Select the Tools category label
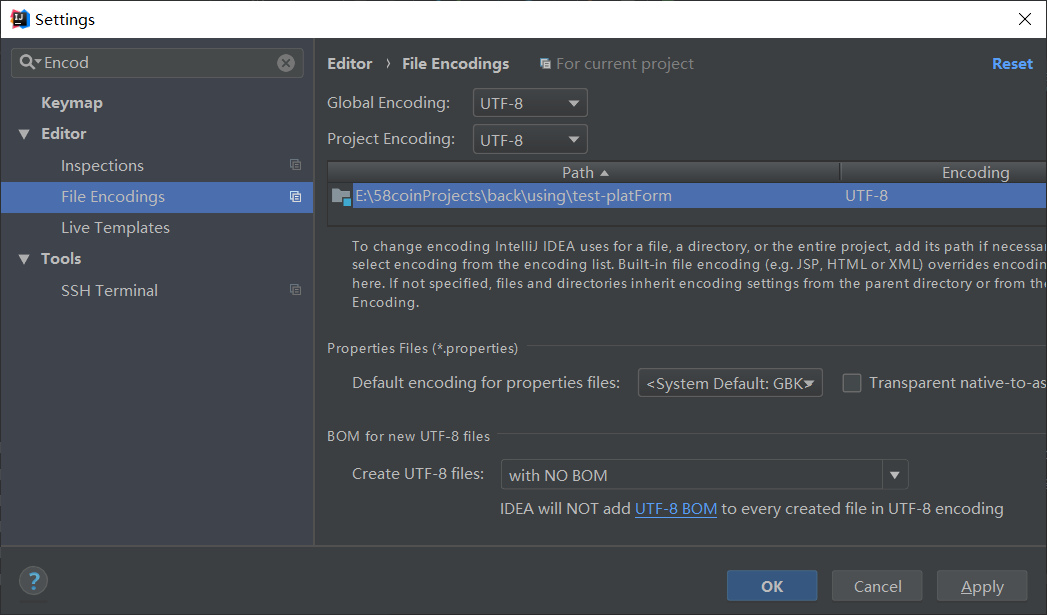1047x615 pixels. (x=61, y=258)
